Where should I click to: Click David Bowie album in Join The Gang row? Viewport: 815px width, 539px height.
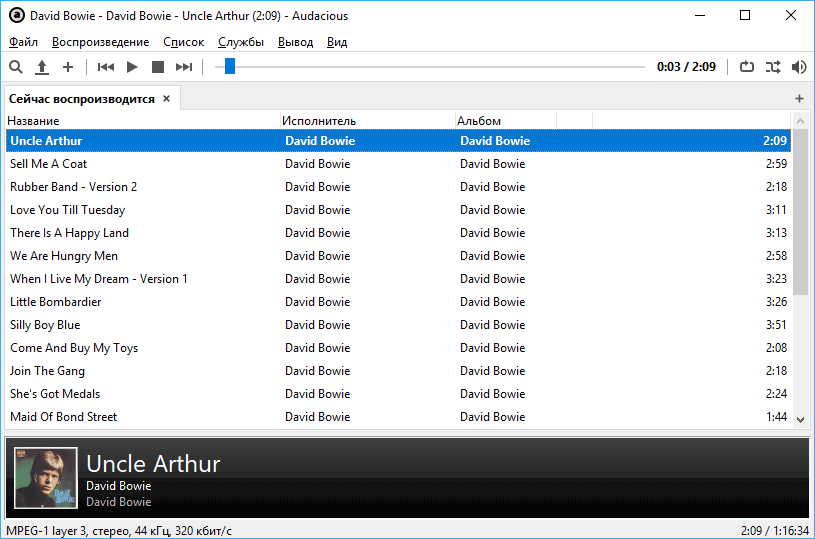492,371
